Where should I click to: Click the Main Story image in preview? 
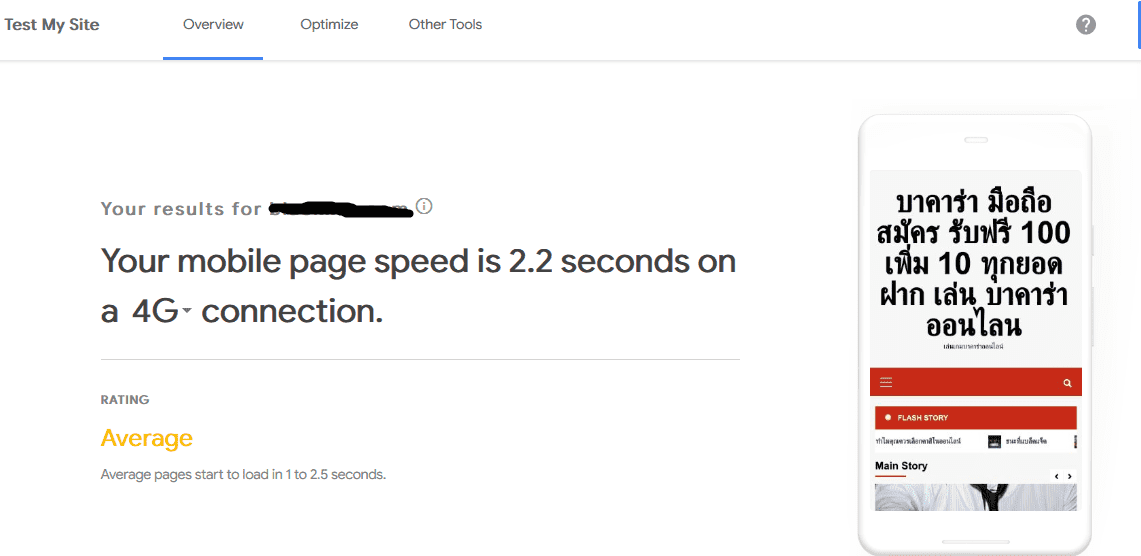click(975, 497)
